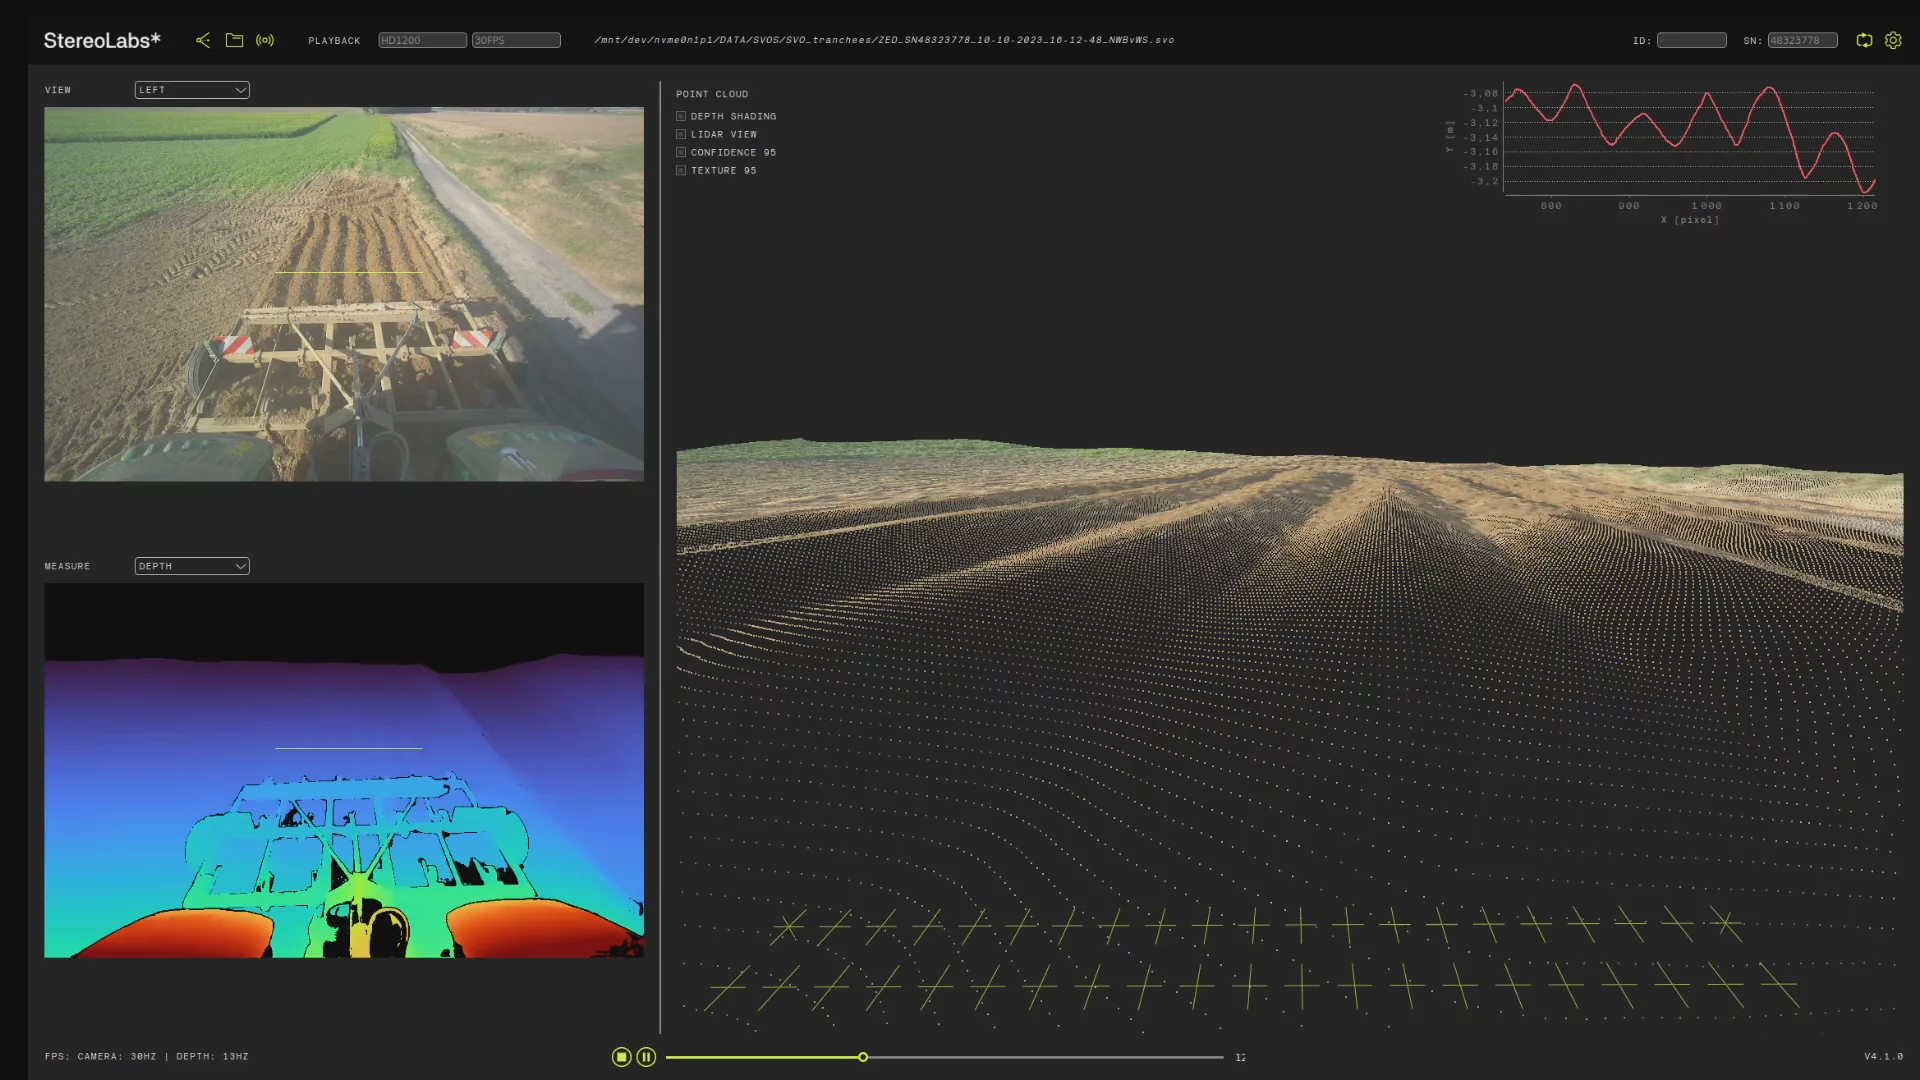
Task: Open the 30FPS frame rate selector
Action: (x=516, y=40)
